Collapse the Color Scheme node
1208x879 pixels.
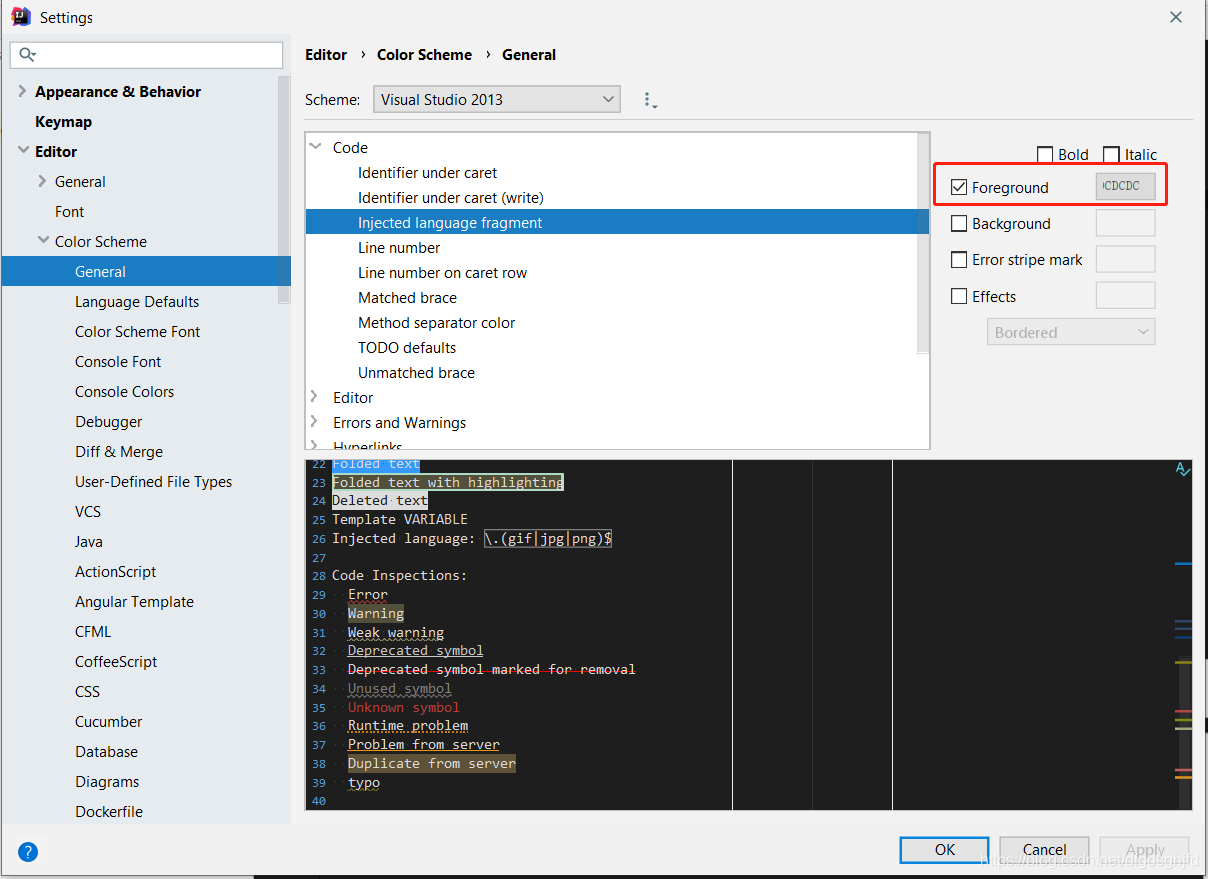(43, 241)
